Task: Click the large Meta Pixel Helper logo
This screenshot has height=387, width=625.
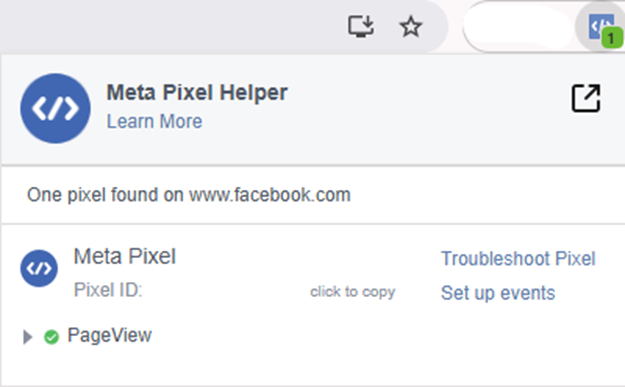Action: click(55, 108)
